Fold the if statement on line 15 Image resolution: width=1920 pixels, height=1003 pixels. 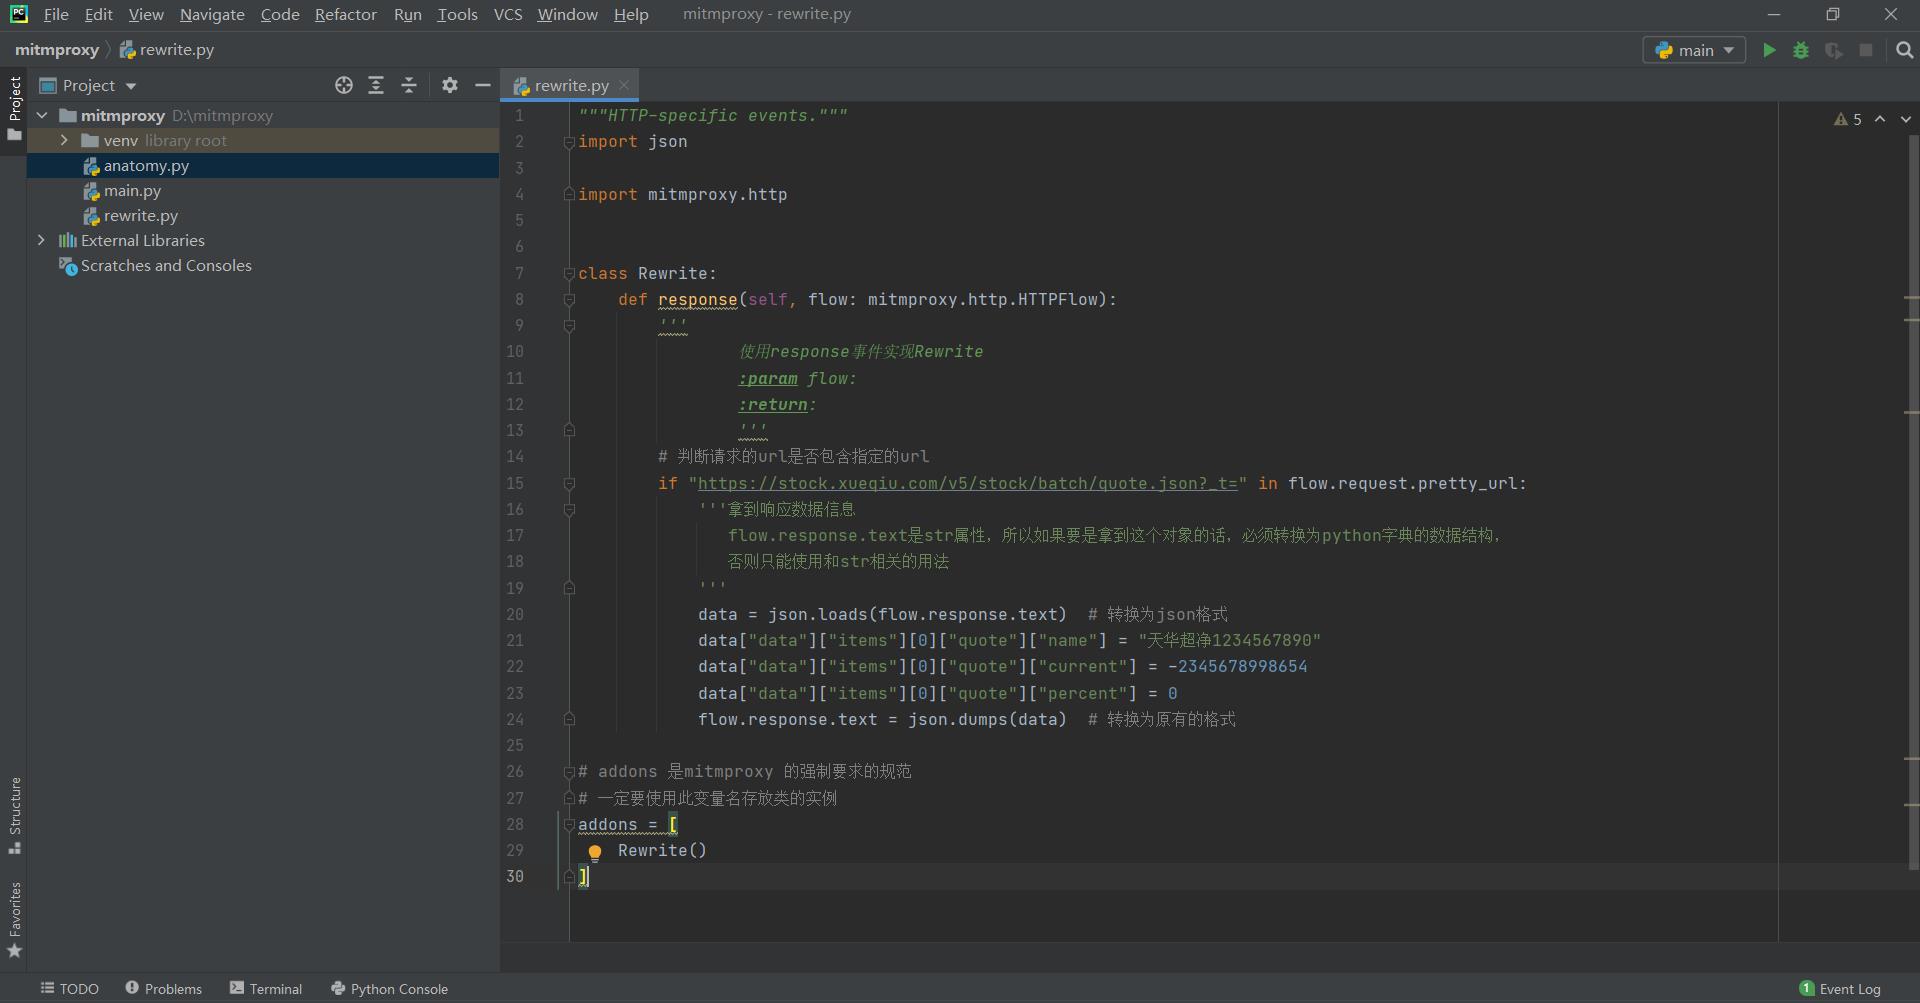569,484
